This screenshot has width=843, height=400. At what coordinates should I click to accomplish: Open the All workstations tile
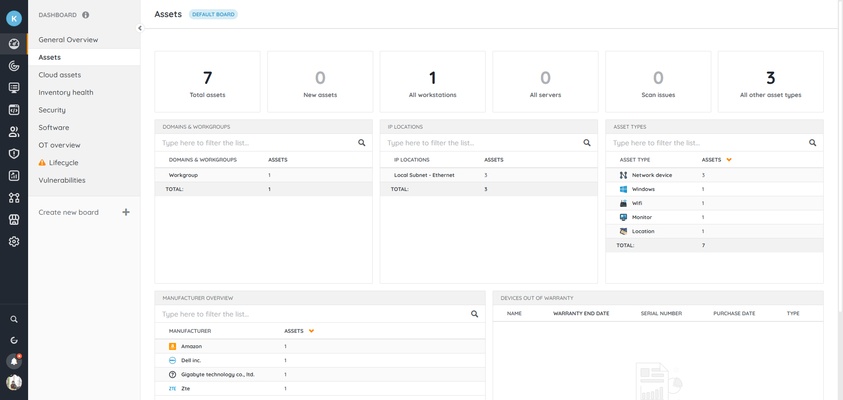pyautogui.click(x=432, y=83)
